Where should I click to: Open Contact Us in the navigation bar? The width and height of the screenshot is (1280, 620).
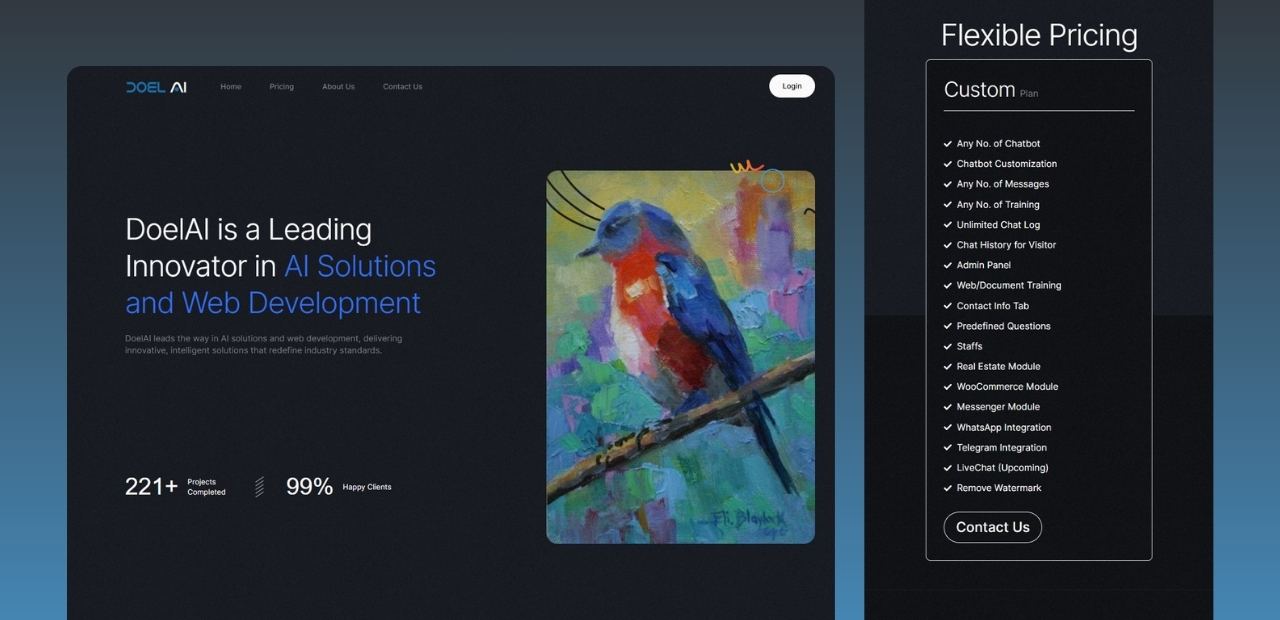403,87
